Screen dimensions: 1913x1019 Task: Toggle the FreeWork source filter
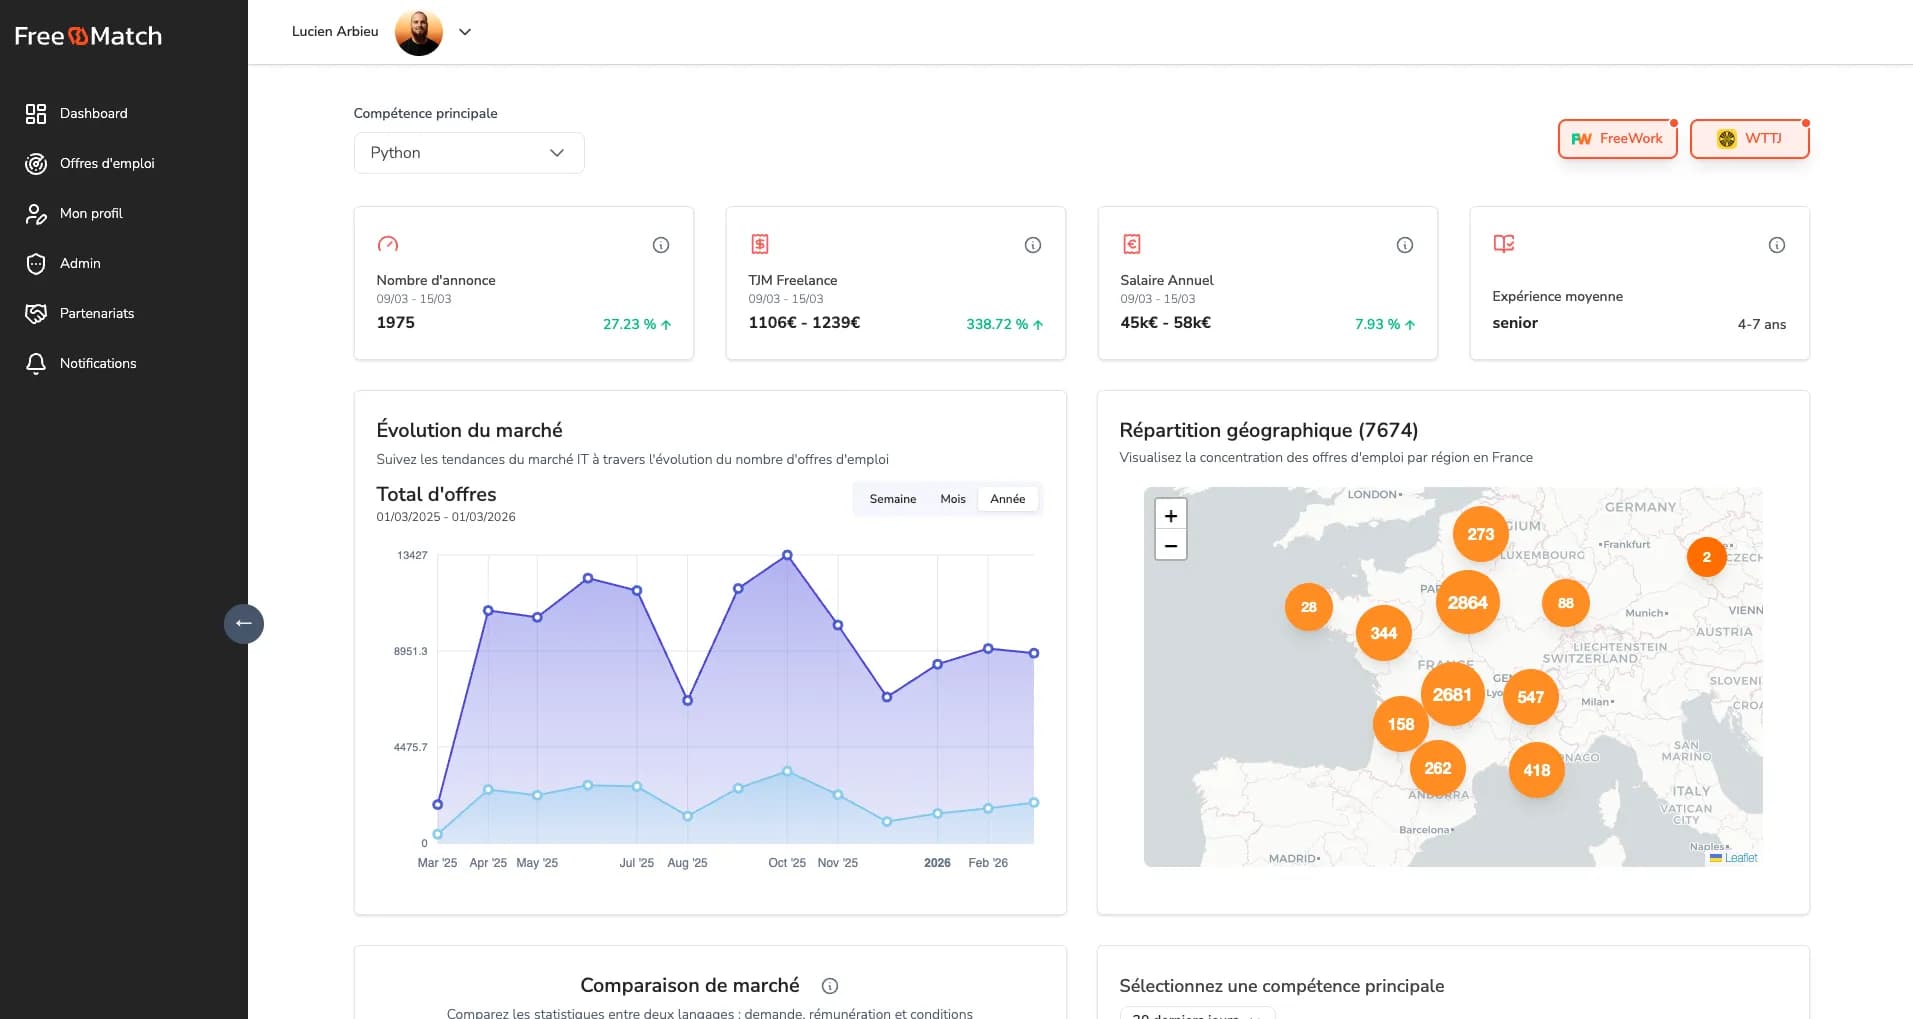(1617, 139)
